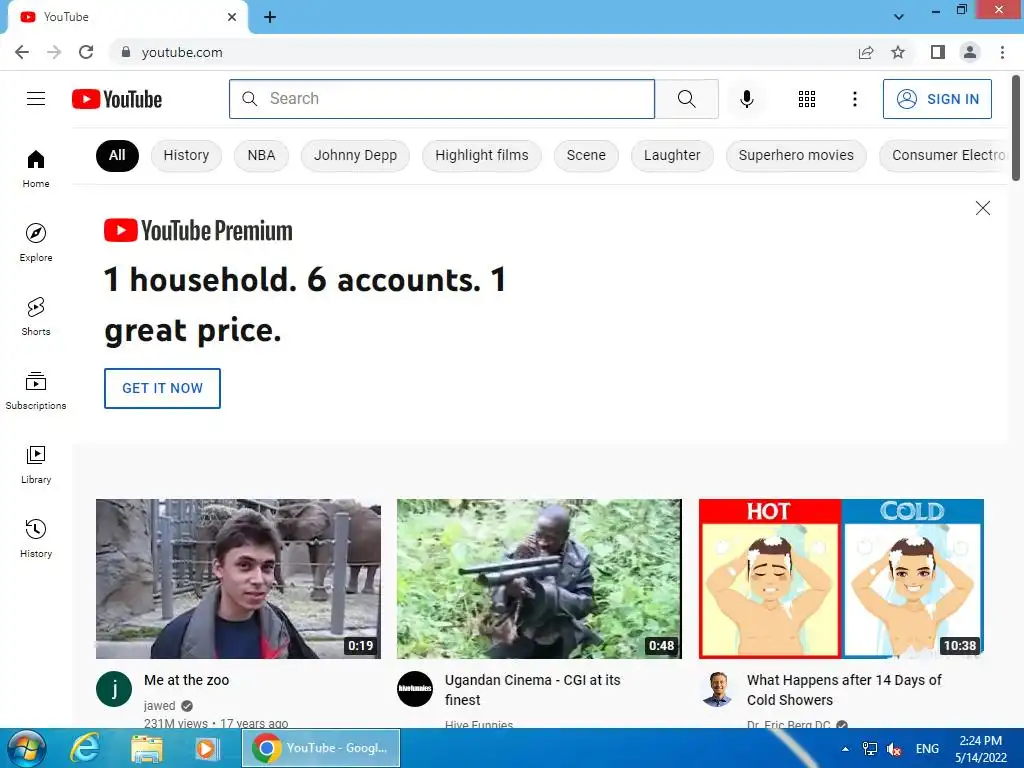
Task: Show hidden tray icons arrow
Action: (845, 749)
